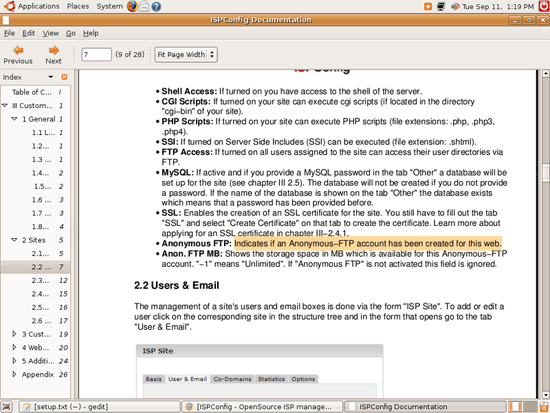
Task: Switch to the setup.txt gedit taskbar window
Action: pos(99,407)
